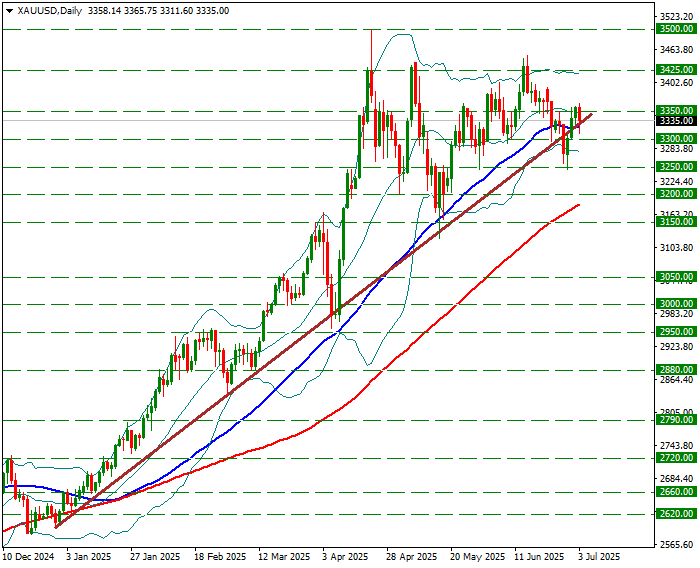This screenshot has width=700, height=568.
Task: Click the 11 Jun 2025 date label
Action: (x=540, y=557)
